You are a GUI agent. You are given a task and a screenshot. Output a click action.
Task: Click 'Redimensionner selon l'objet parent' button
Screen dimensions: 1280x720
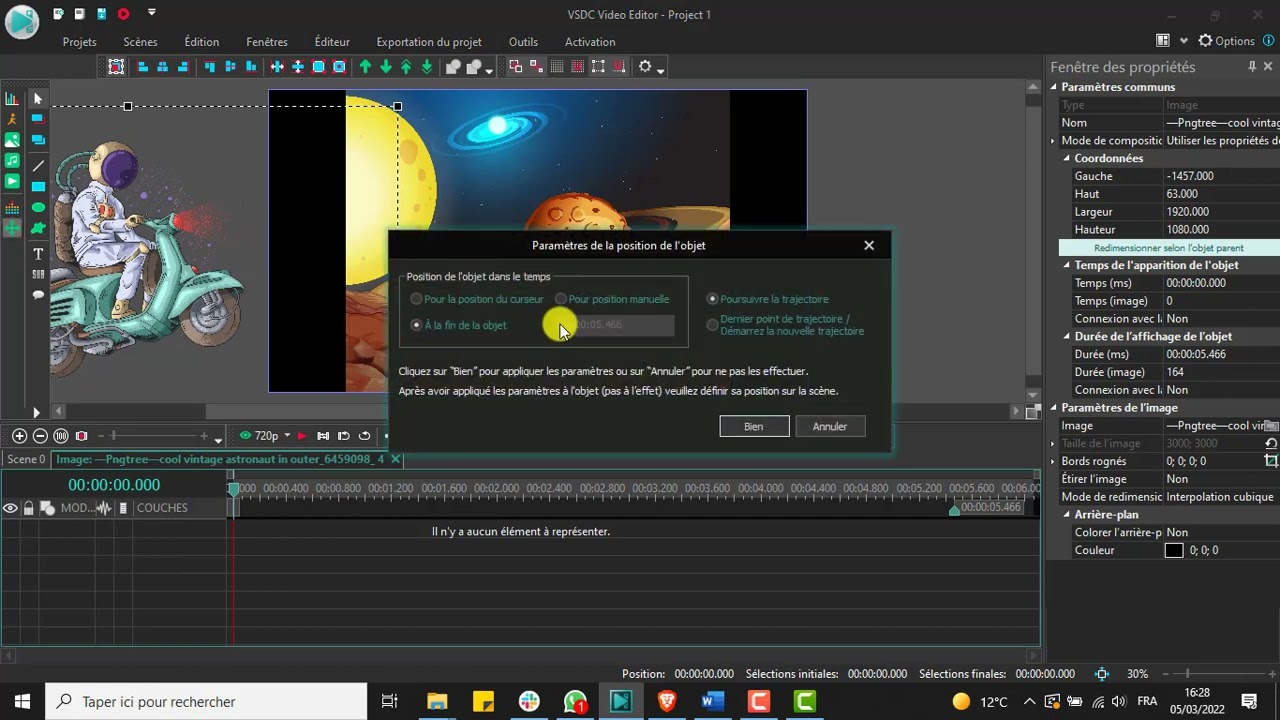pos(1169,248)
